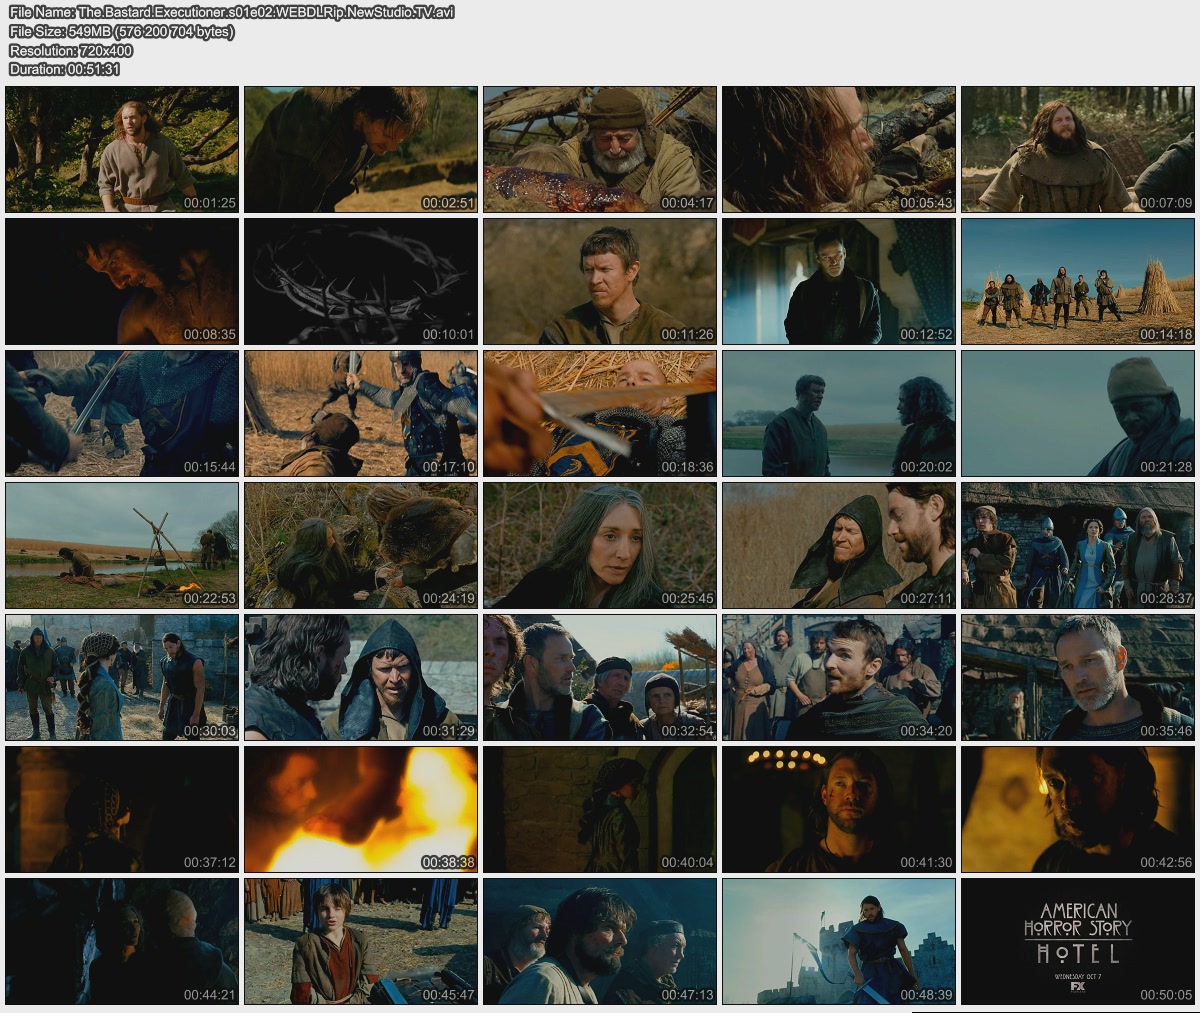Click the village crowd thumbnail at 00:28:37

(1078, 545)
